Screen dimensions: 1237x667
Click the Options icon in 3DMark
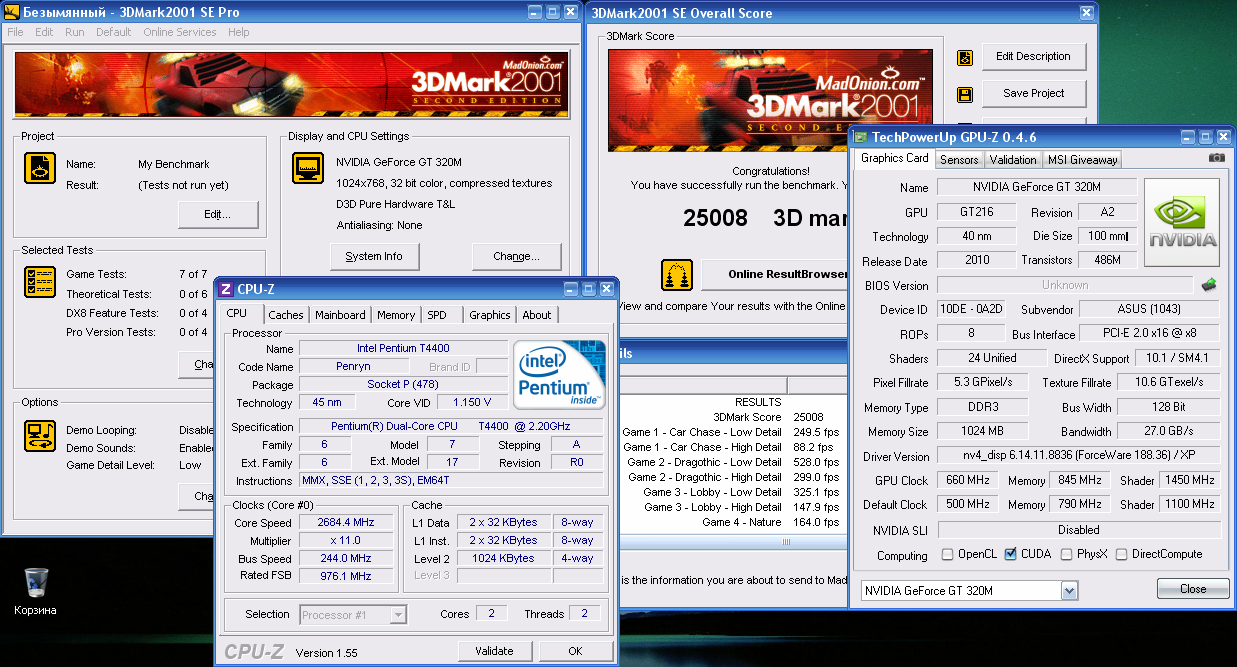point(40,434)
